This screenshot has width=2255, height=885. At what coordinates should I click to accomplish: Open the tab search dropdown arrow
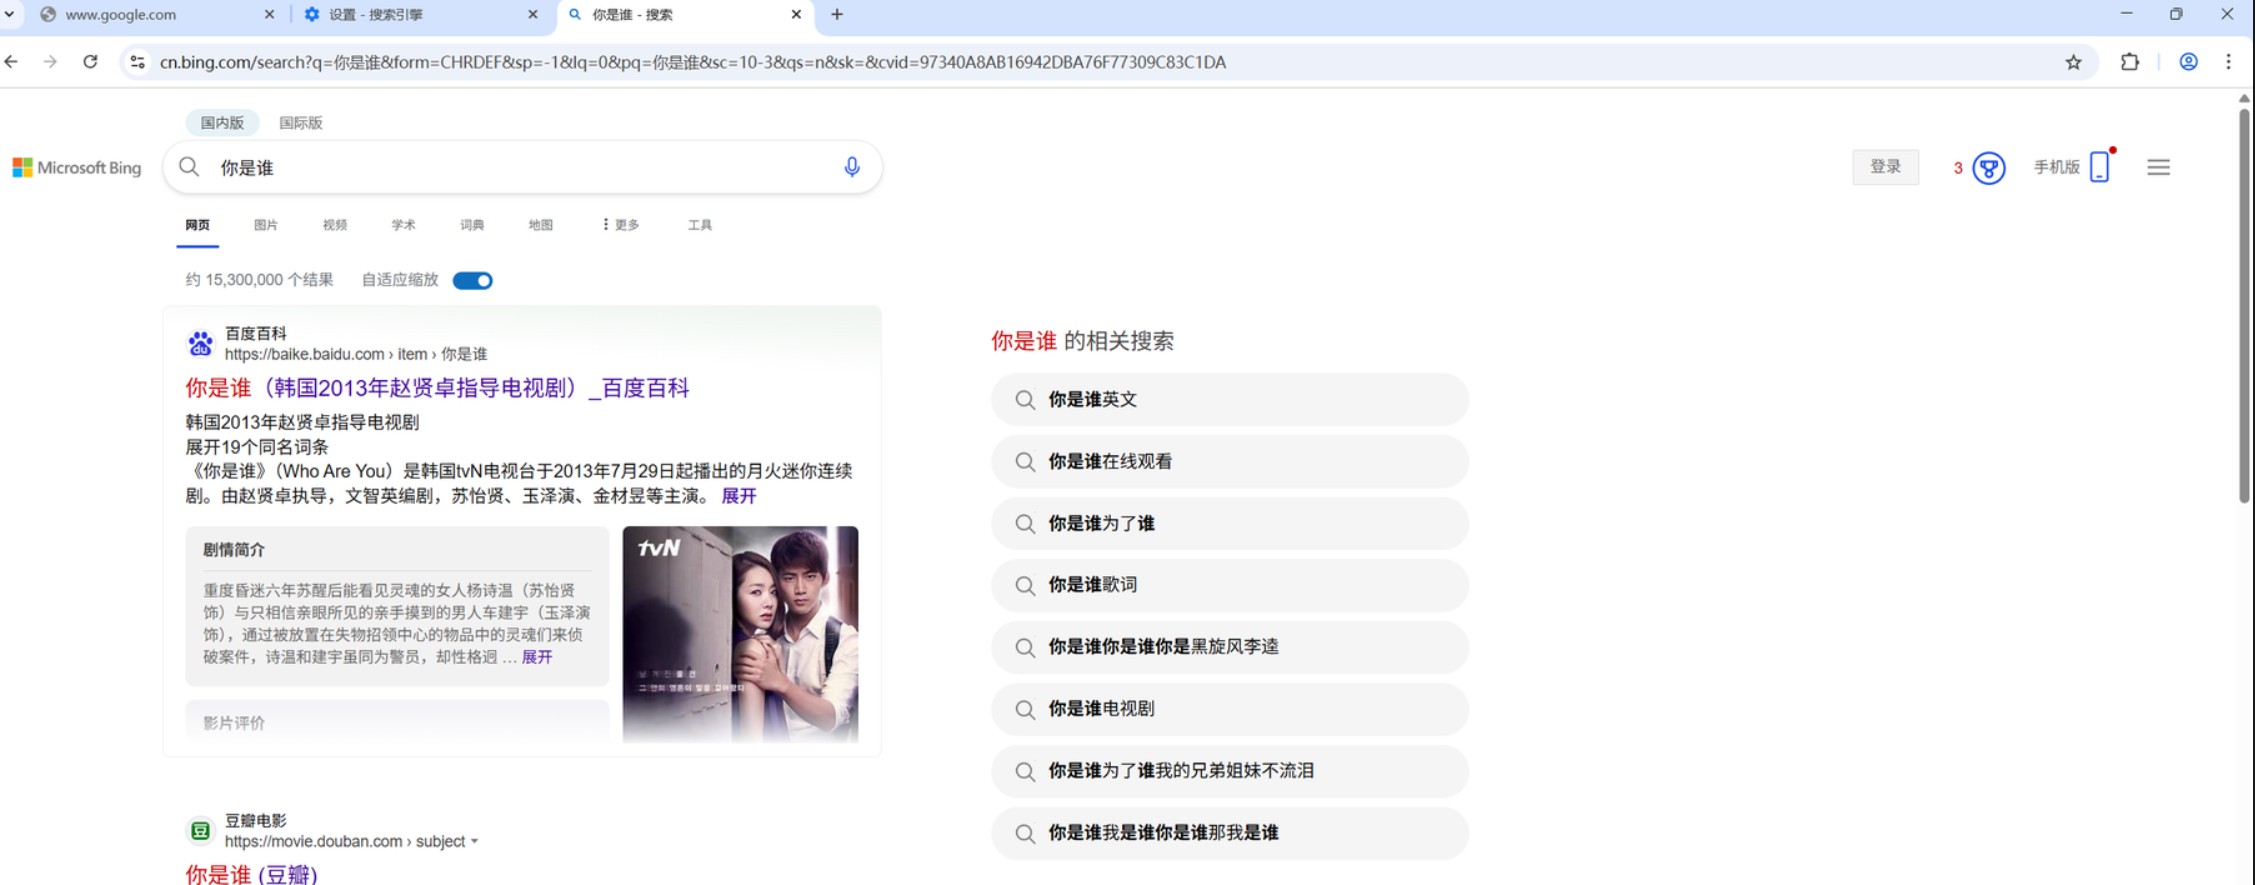tap(10, 15)
